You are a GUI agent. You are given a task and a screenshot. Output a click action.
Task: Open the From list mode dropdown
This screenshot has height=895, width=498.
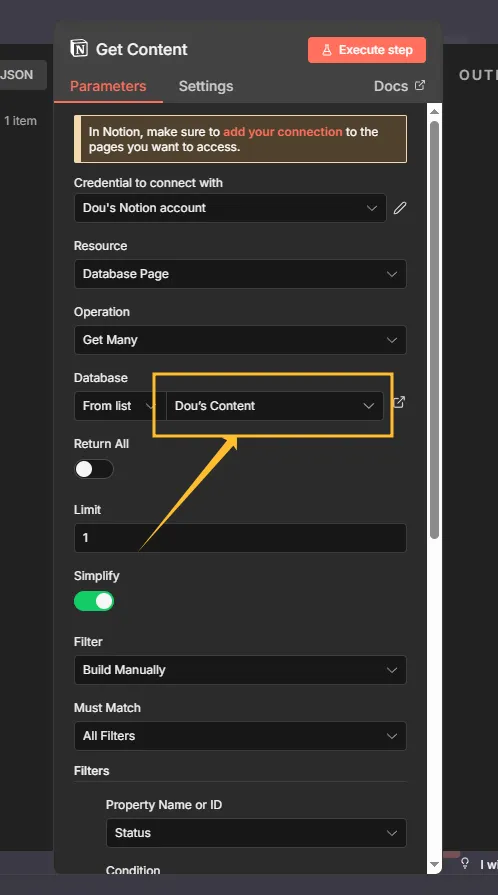pos(120,406)
